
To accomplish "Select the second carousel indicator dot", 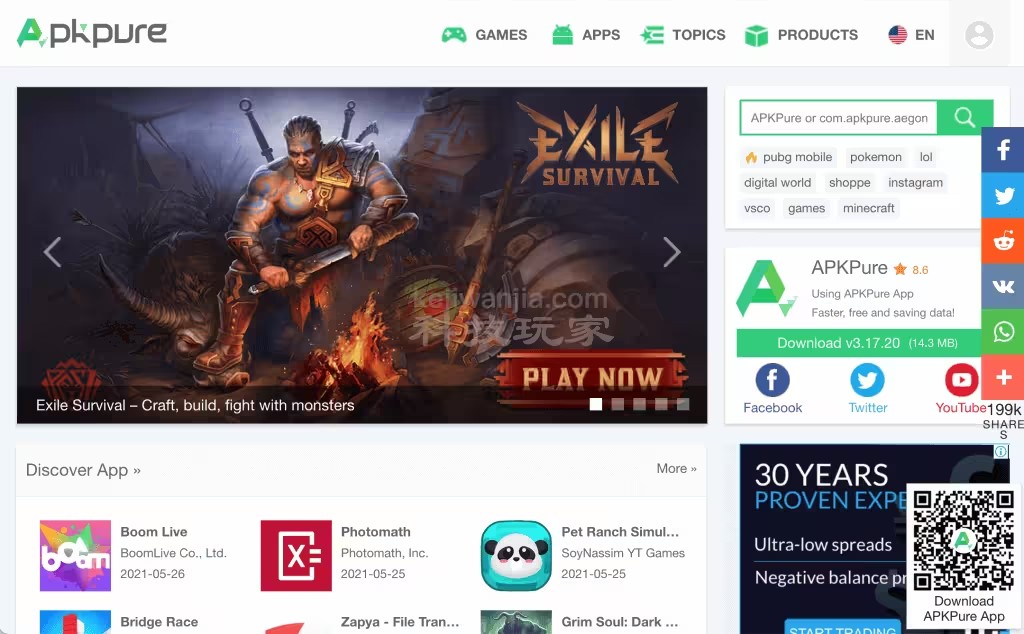I will point(617,404).
